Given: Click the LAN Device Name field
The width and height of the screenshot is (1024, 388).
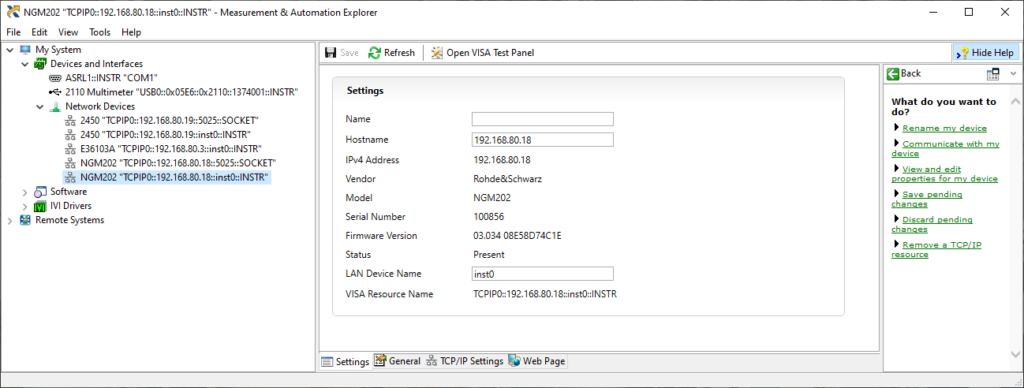Looking at the screenshot, I should (543, 274).
